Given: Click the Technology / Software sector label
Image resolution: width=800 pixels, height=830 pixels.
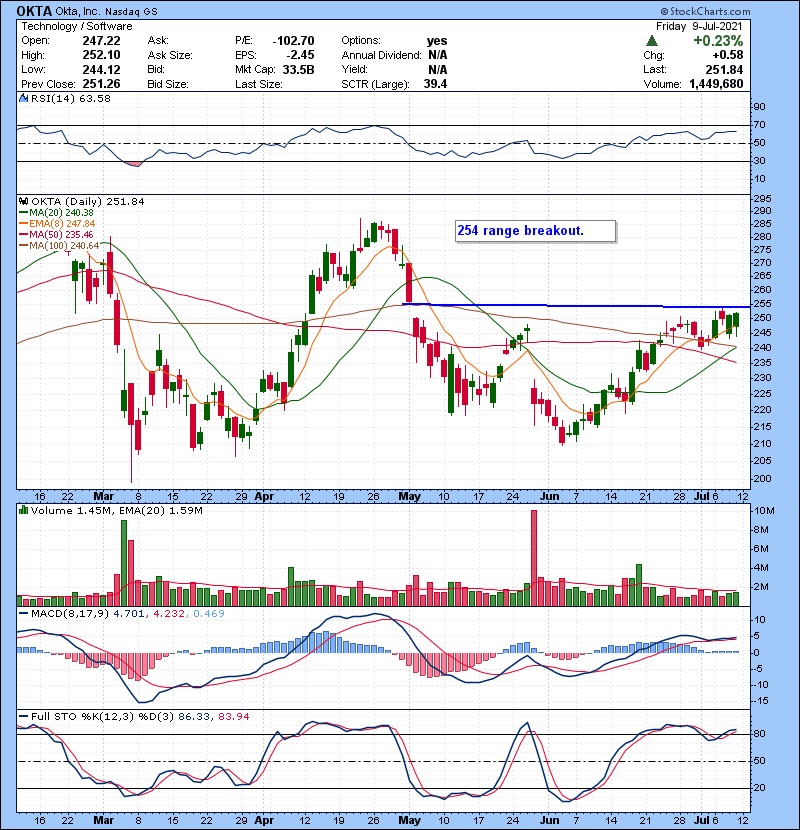Looking at the screenshot, I should [x=77, y=26].
